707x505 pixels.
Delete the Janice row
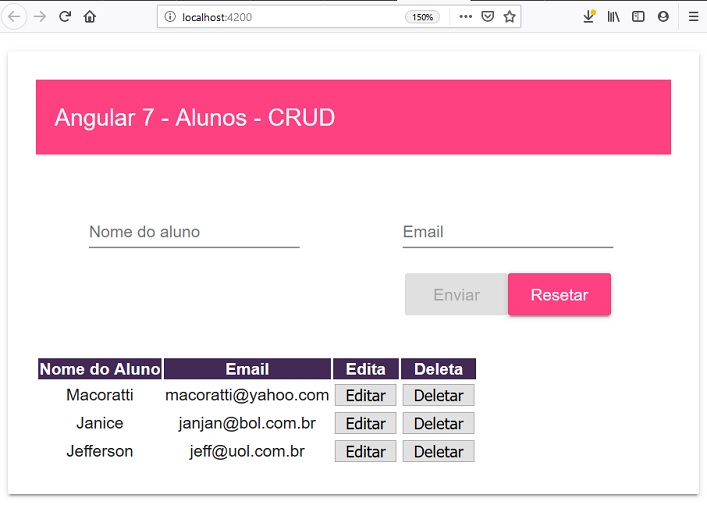point(438,423)
